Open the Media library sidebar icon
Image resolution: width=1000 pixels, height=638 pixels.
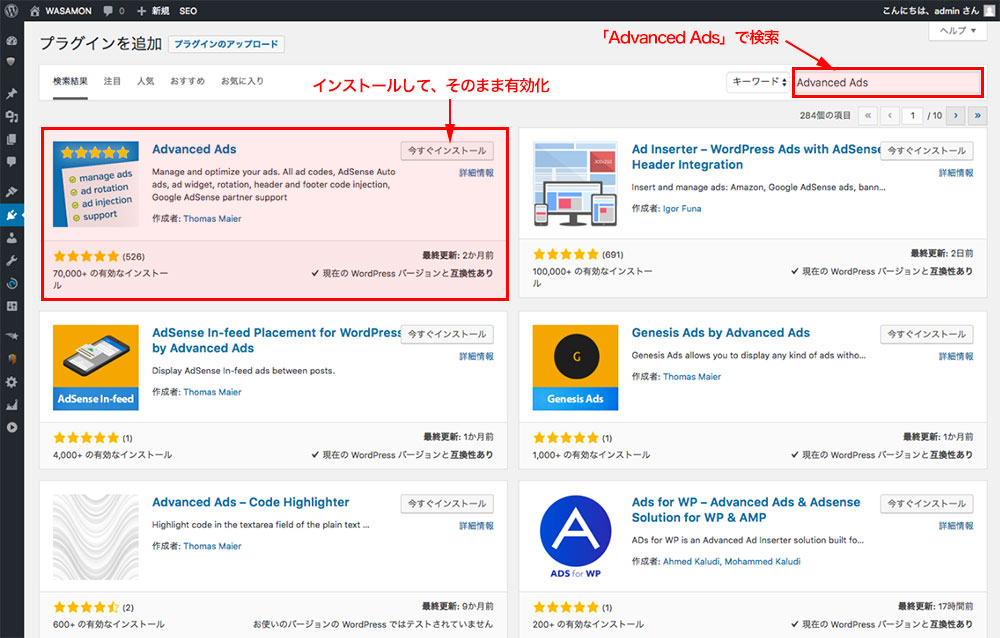click(x=11, y=117)
